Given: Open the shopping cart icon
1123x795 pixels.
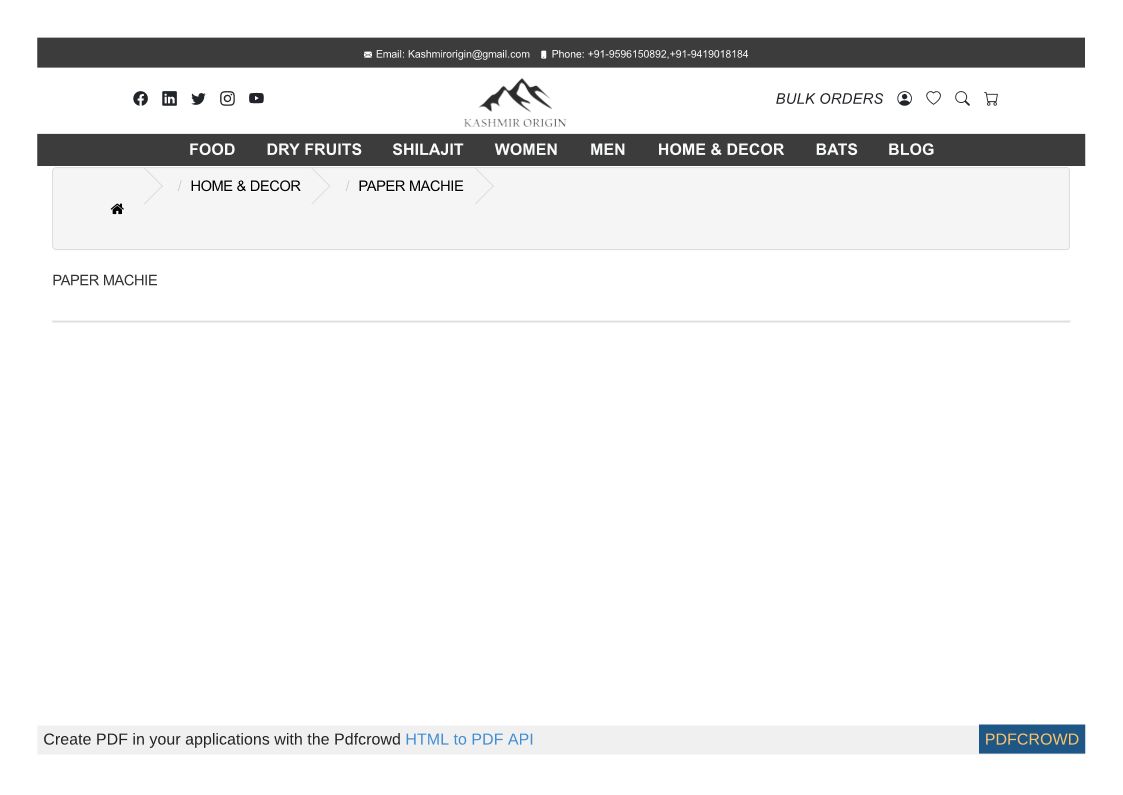Looking at the screenshot, I should pyautogui.click(x=991, y=98).
